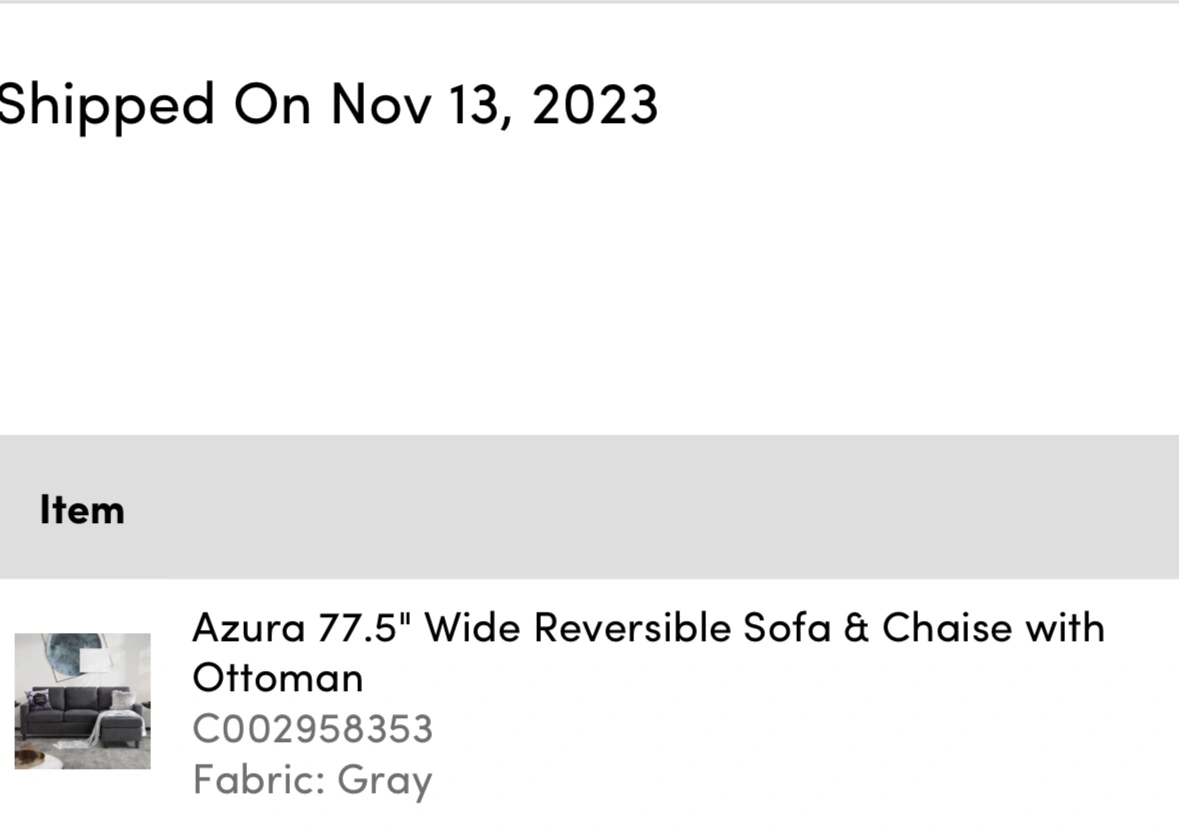Click the Shipped On Nov 13, 2023 heading
This screenshot has width=1179, height=832.
coord(328,105)
